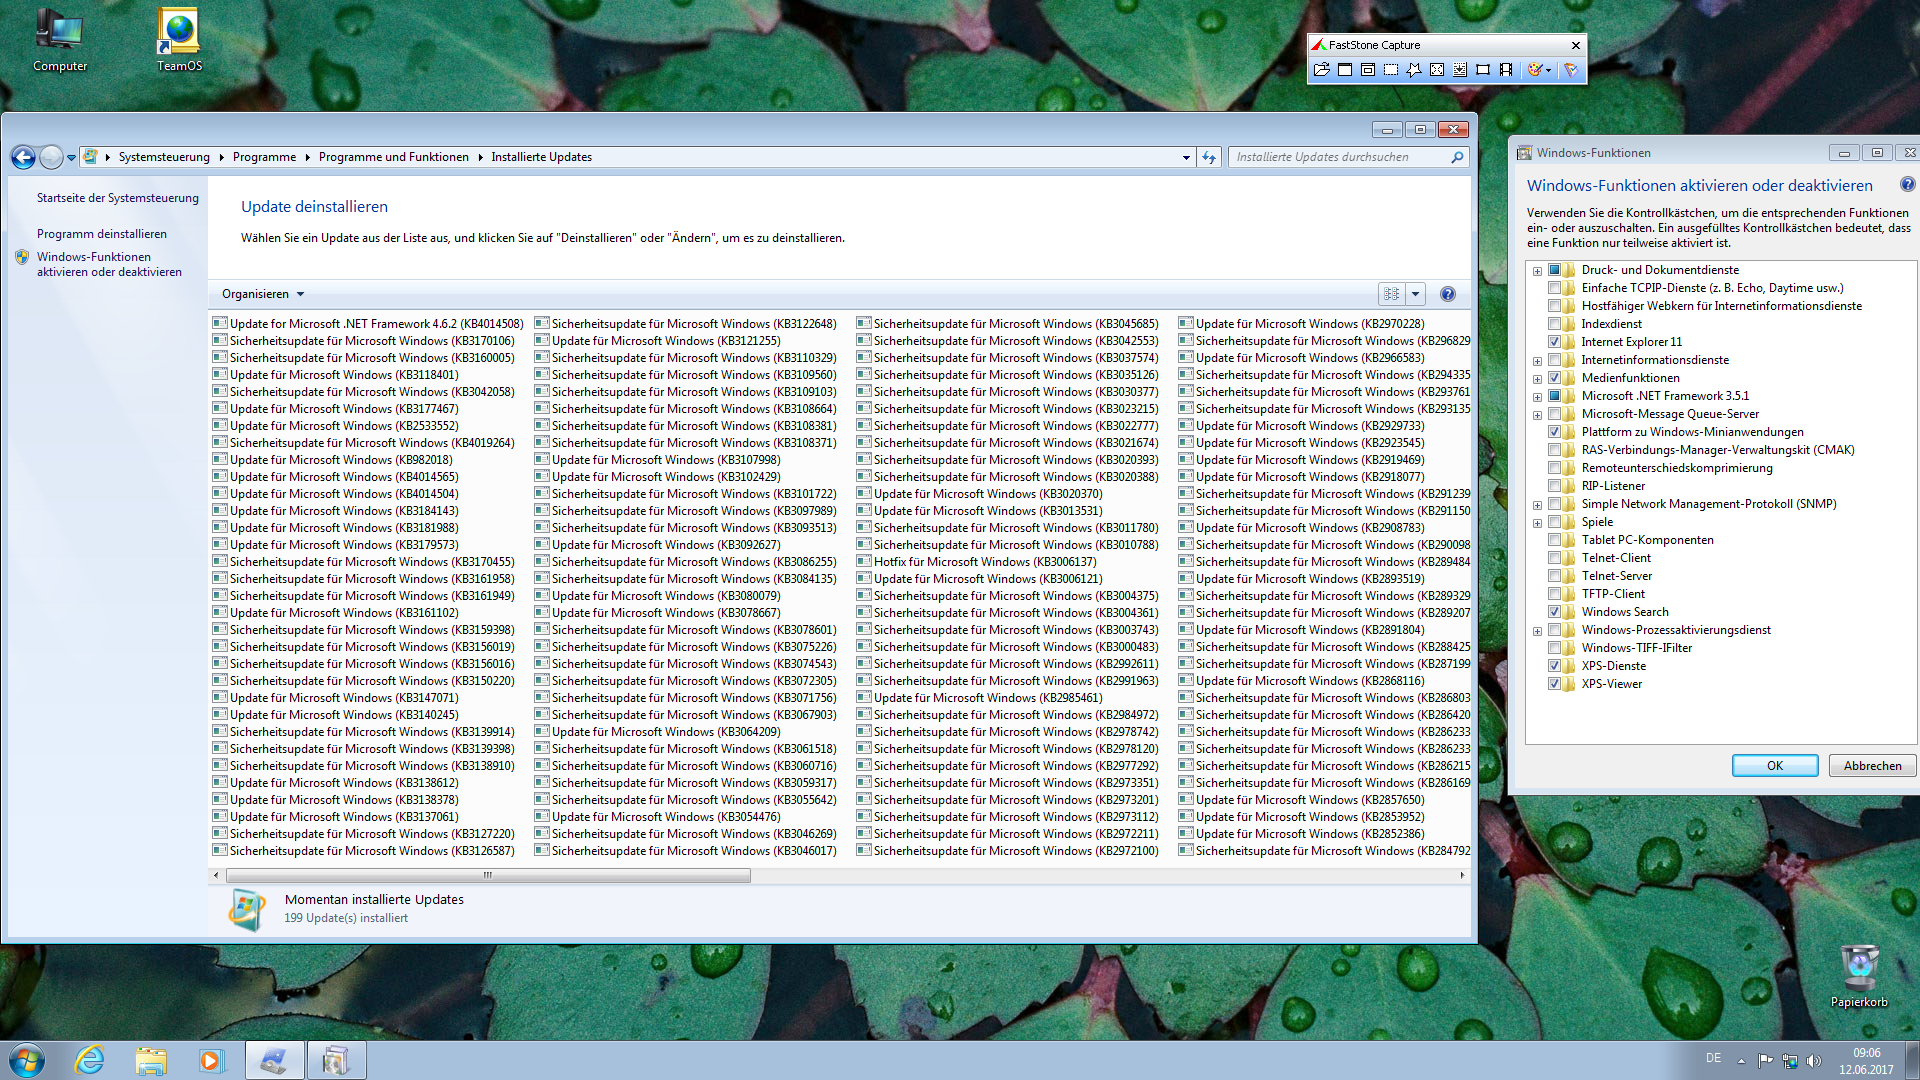Expand Microsoft .NET Framework 3.5.1 node
Viewport: 1920px width, 1080px height.
click(x=1537, y=397)
